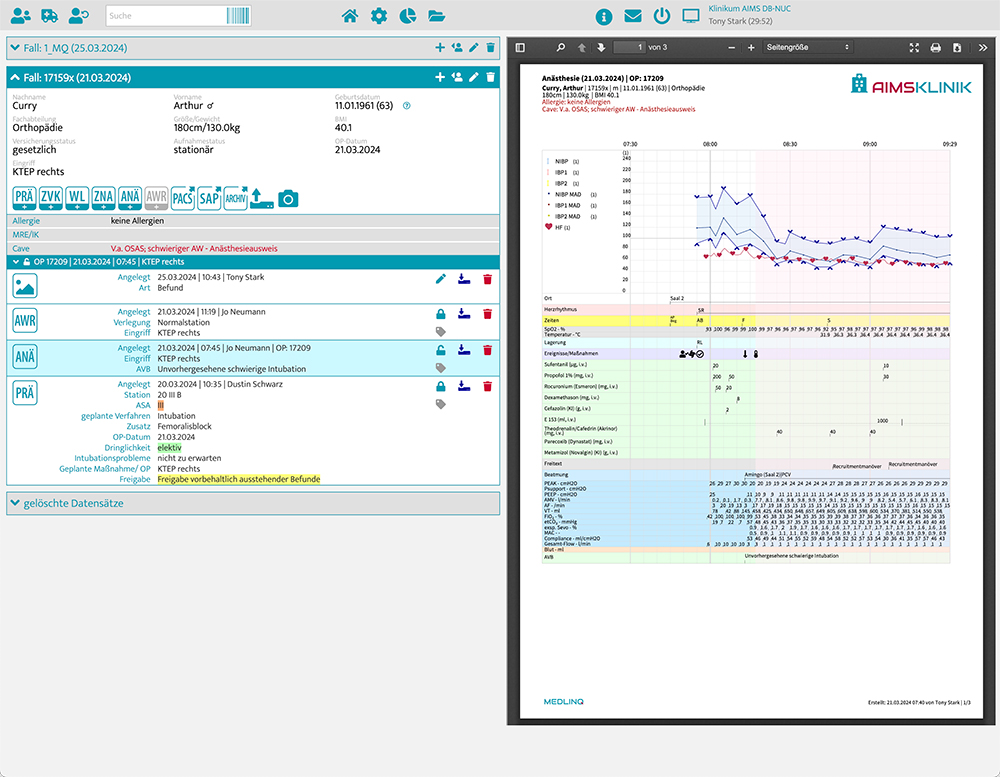1000x777 pixels.
Task: Toggle the PDF viewer sidebar
Action: click(x=520, y=48)
